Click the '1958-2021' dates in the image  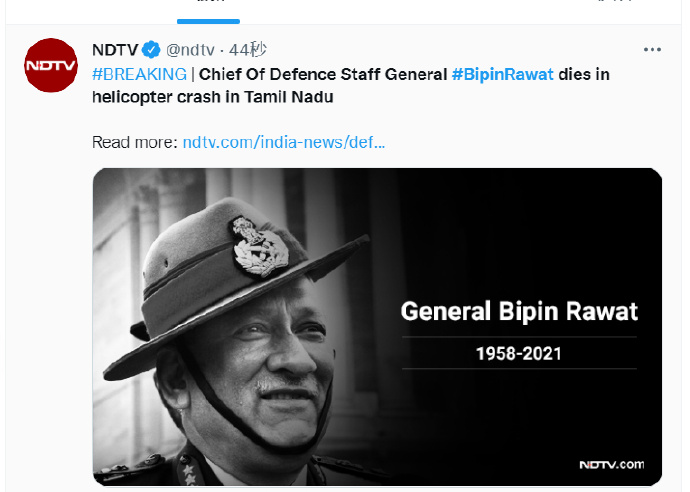(x=519, y=354)
